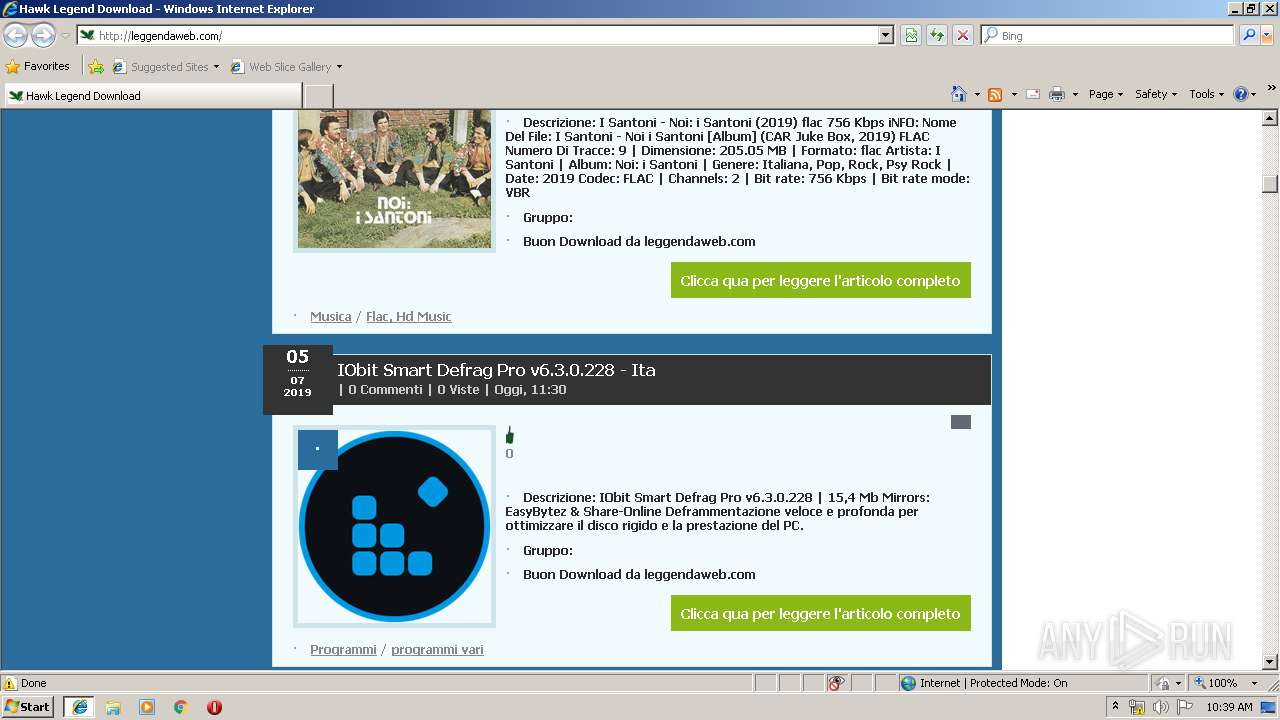The image size is (1280, 720).
Task: Expand the search provider dropdown arrow
Action: pos(1268,35)
